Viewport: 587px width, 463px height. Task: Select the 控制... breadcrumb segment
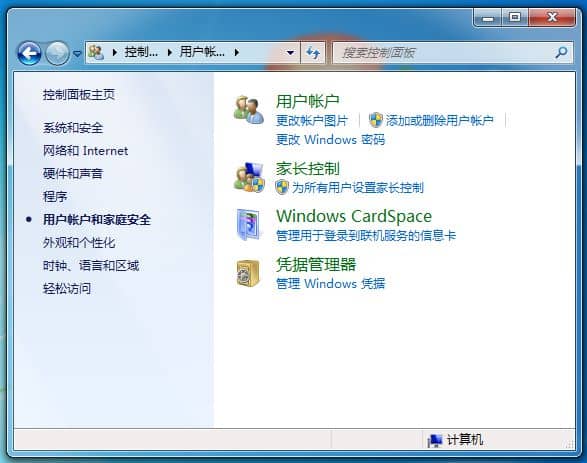pyautogui.click(x=141, y=52)
